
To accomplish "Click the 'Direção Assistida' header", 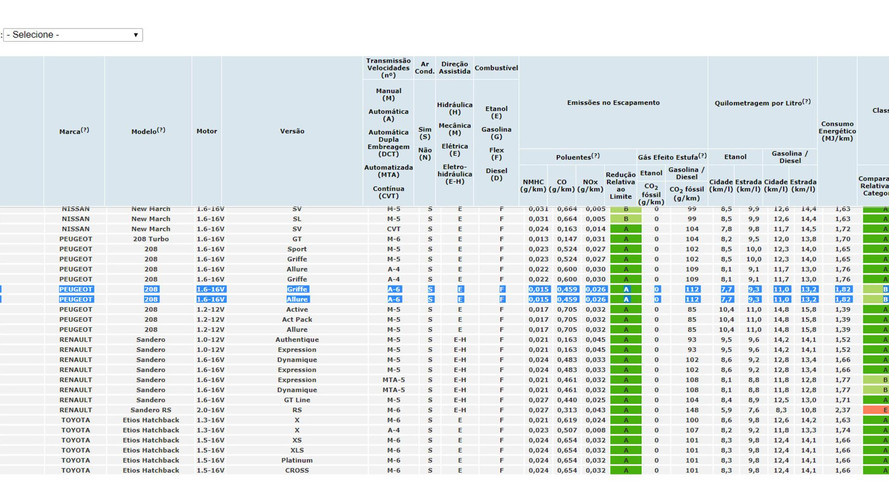I will coord(455,67).
